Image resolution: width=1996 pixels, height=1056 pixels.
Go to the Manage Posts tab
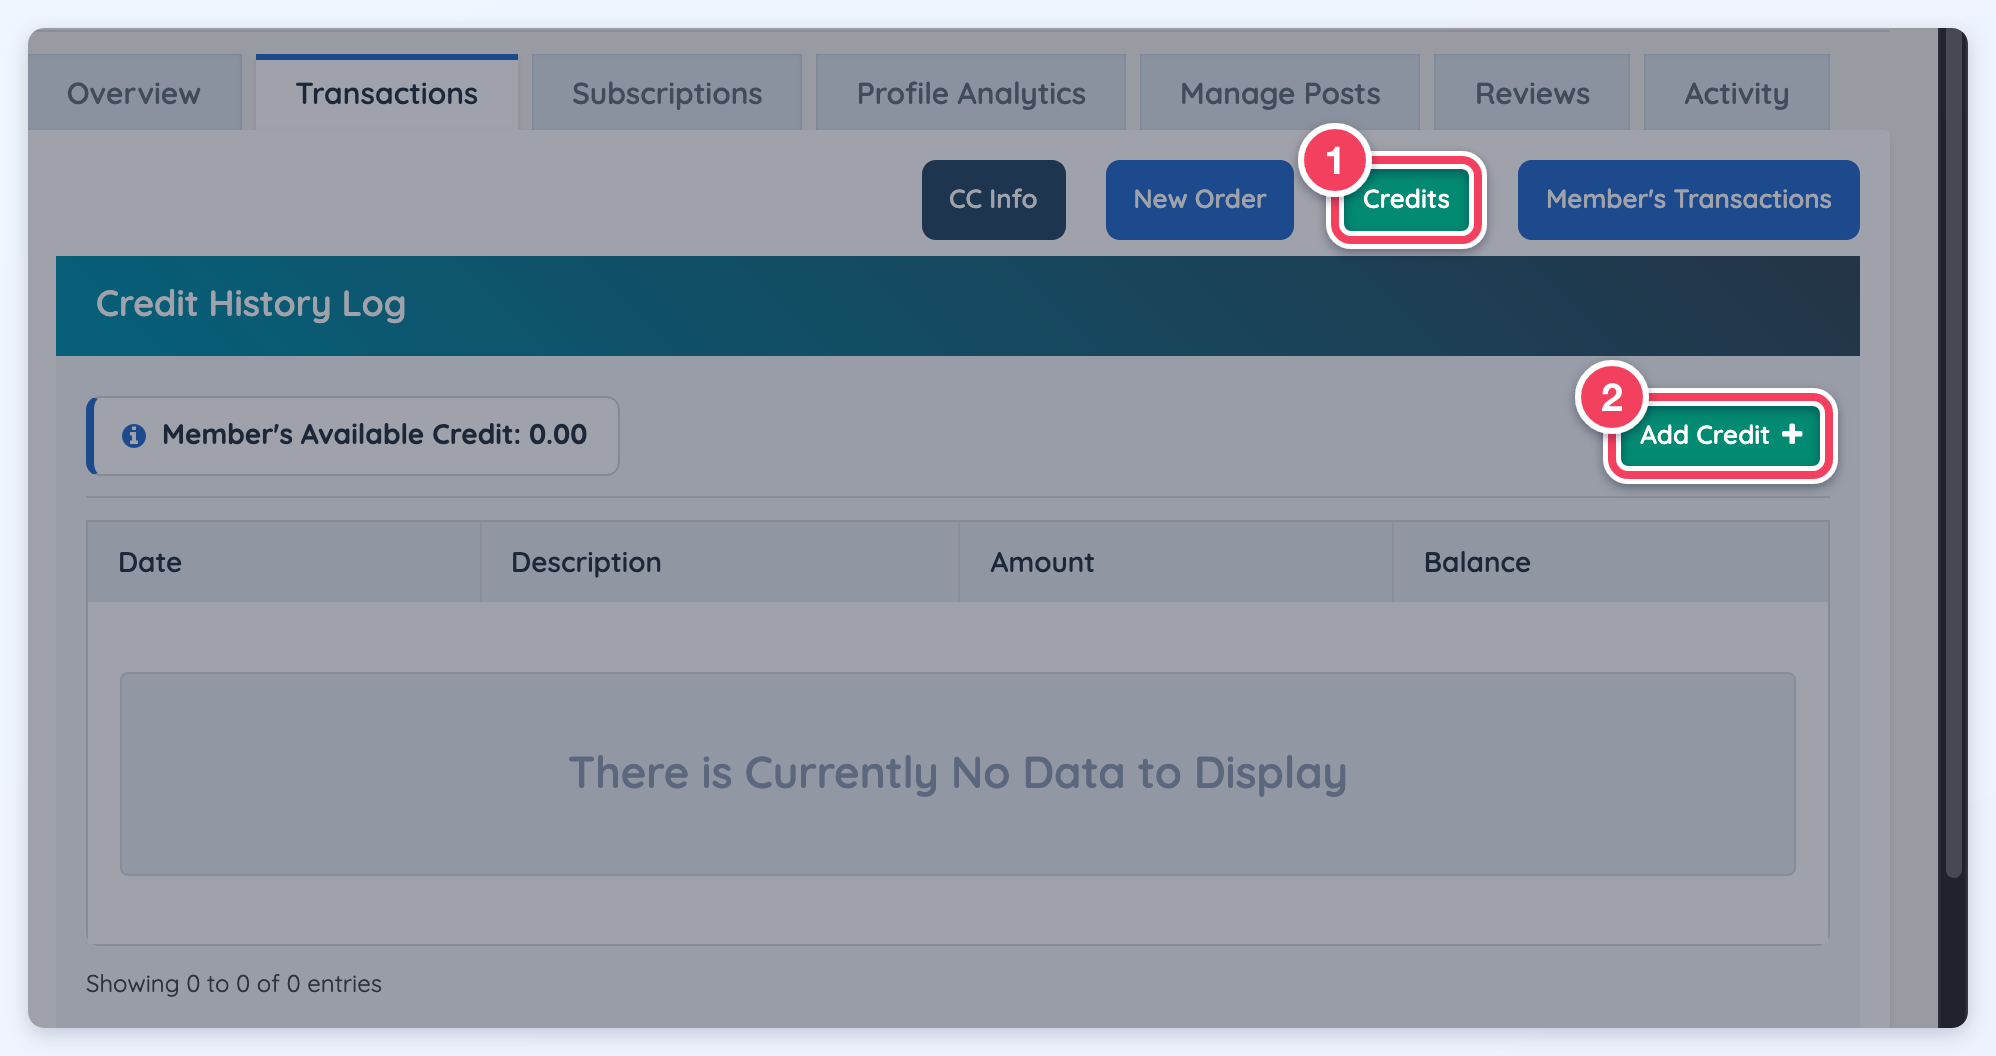tap(1280, 93)
